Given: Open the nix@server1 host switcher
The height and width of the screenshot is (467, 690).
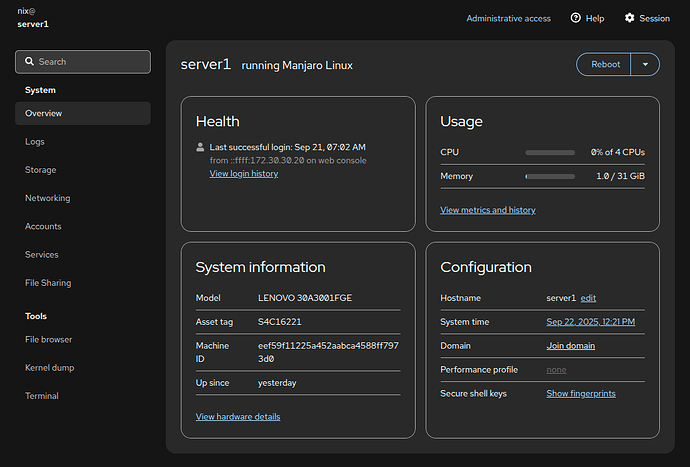Looking at the screenshot, I should [x=33, y=17].
